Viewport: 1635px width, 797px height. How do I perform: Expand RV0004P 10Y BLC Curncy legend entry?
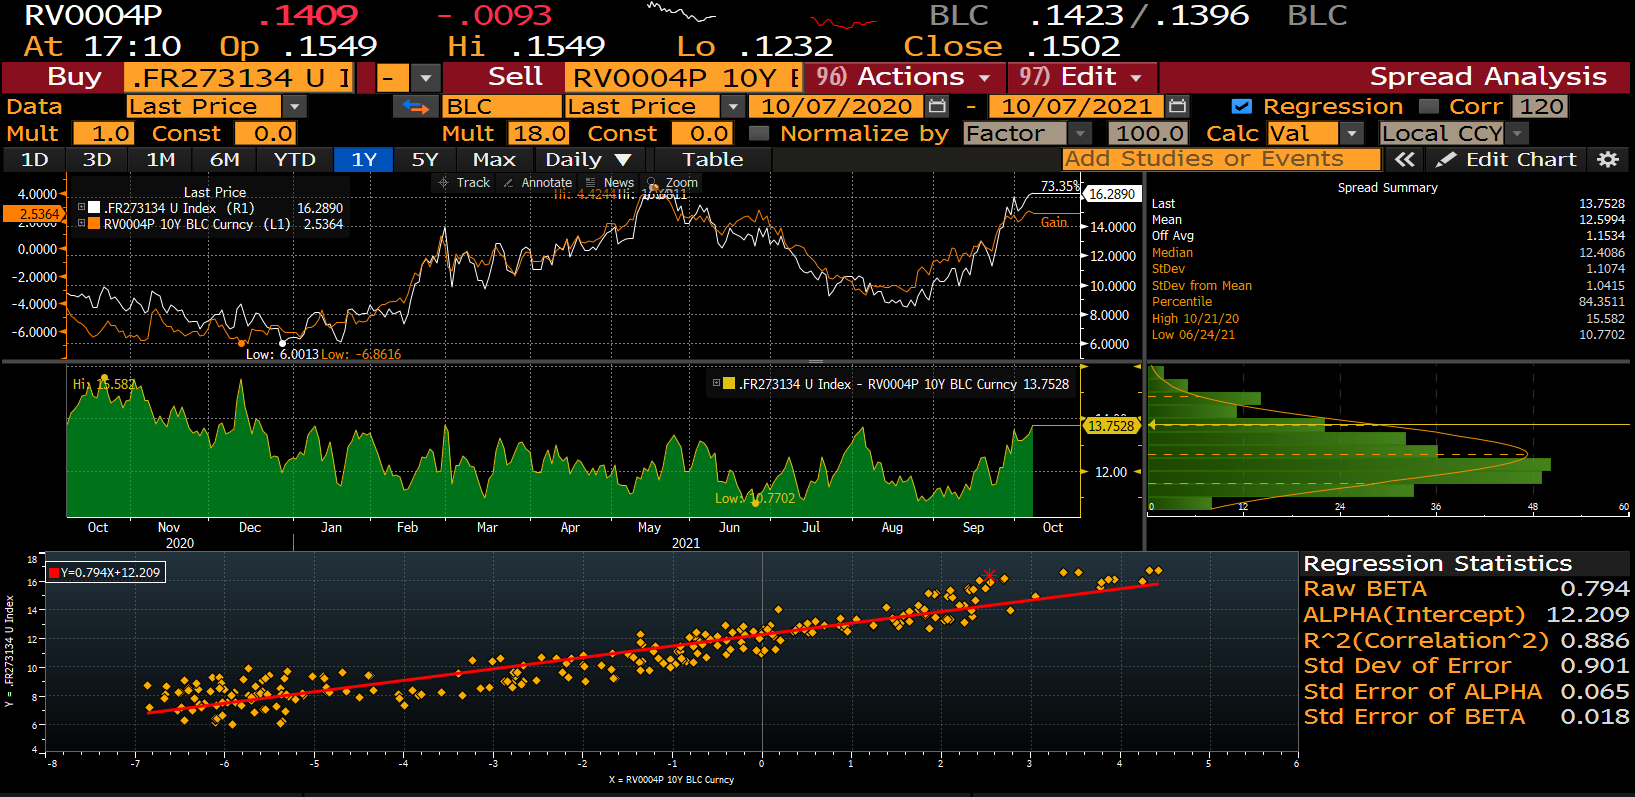[x=81, y=223]
